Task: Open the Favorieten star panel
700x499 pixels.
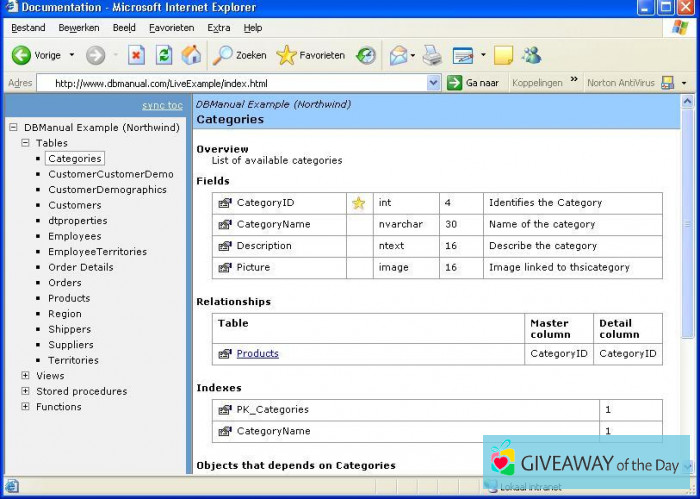Action: tap(311, 55)
